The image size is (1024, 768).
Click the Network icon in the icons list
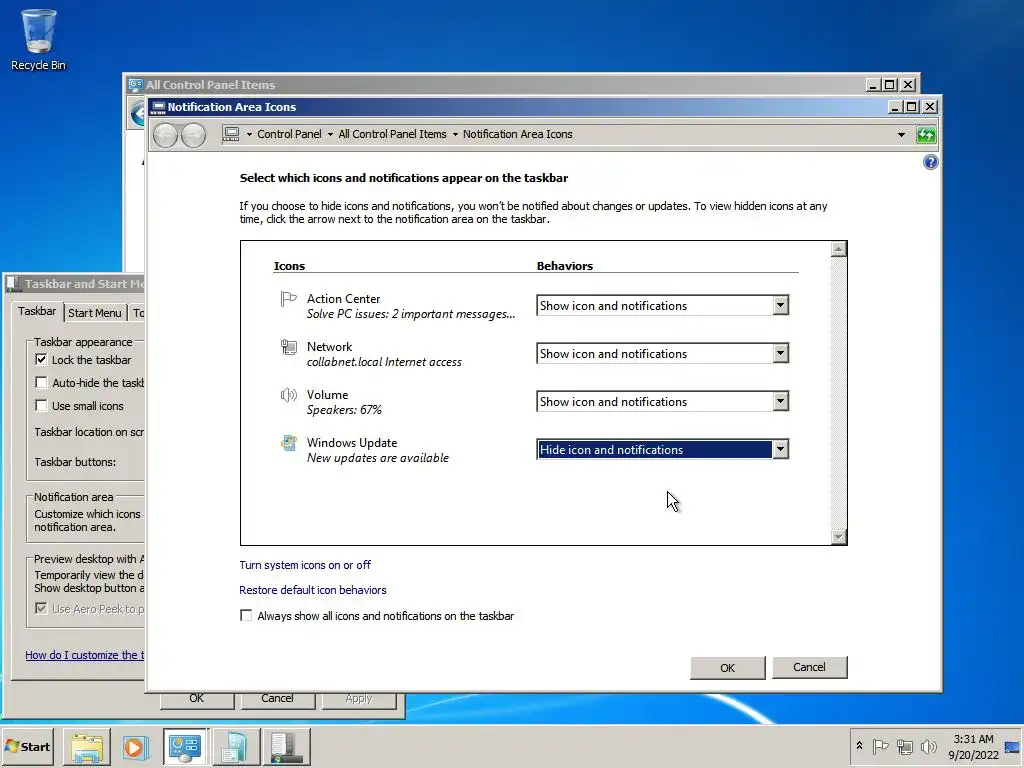point(288,347)
